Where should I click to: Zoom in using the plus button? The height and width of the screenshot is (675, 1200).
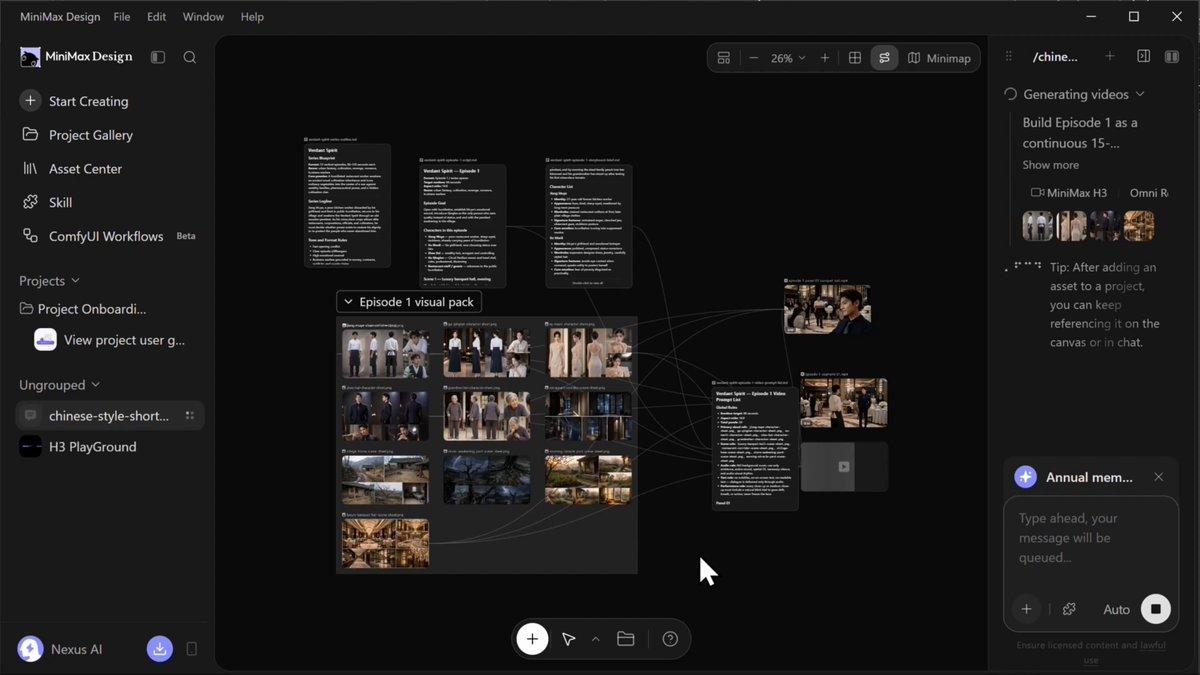point(825,58)
